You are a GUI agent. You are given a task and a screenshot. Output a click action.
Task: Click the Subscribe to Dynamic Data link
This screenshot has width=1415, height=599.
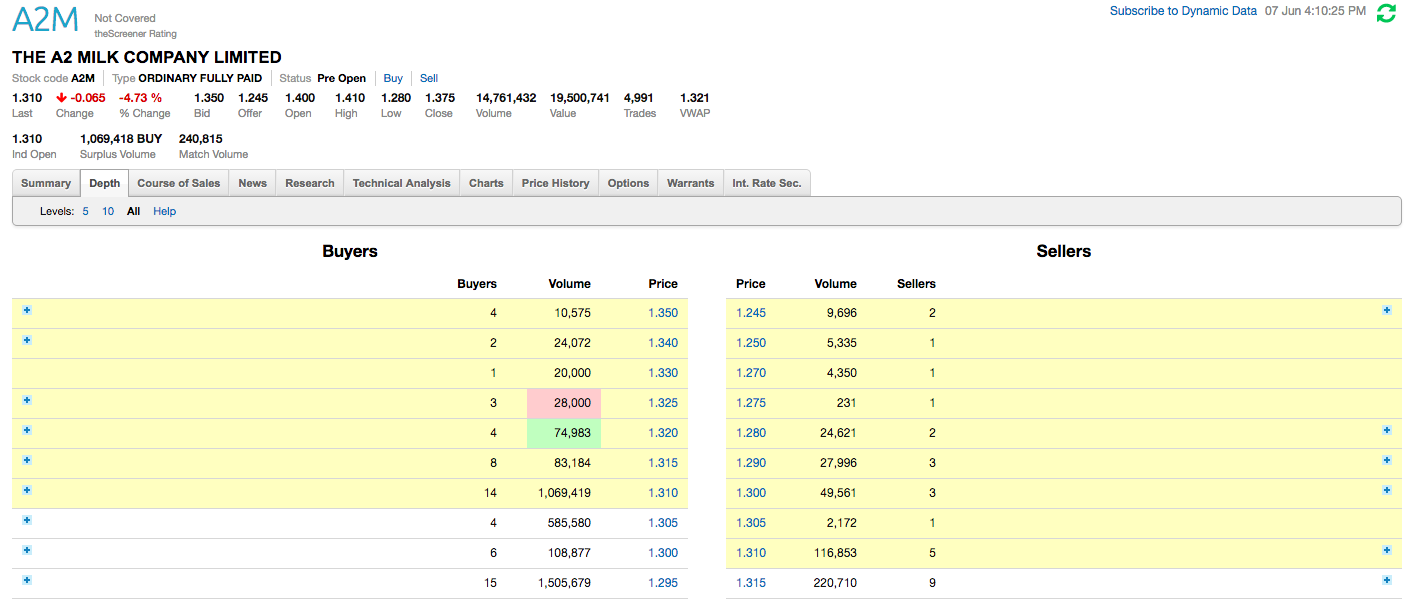tap(1183, 11)
